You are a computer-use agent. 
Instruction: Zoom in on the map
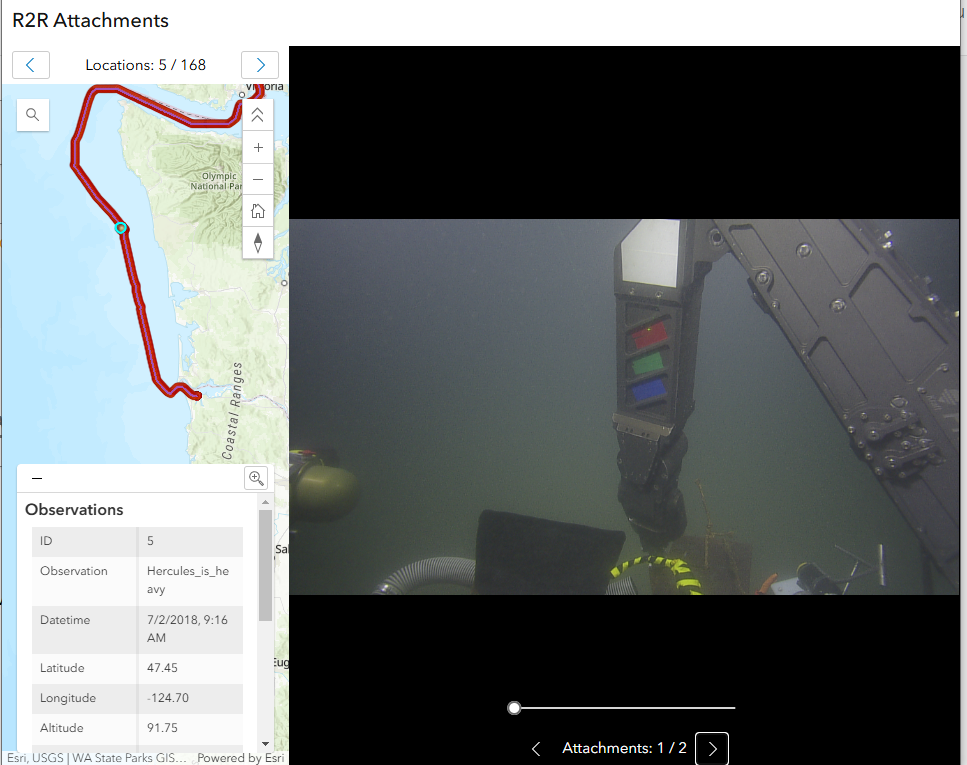258,147
